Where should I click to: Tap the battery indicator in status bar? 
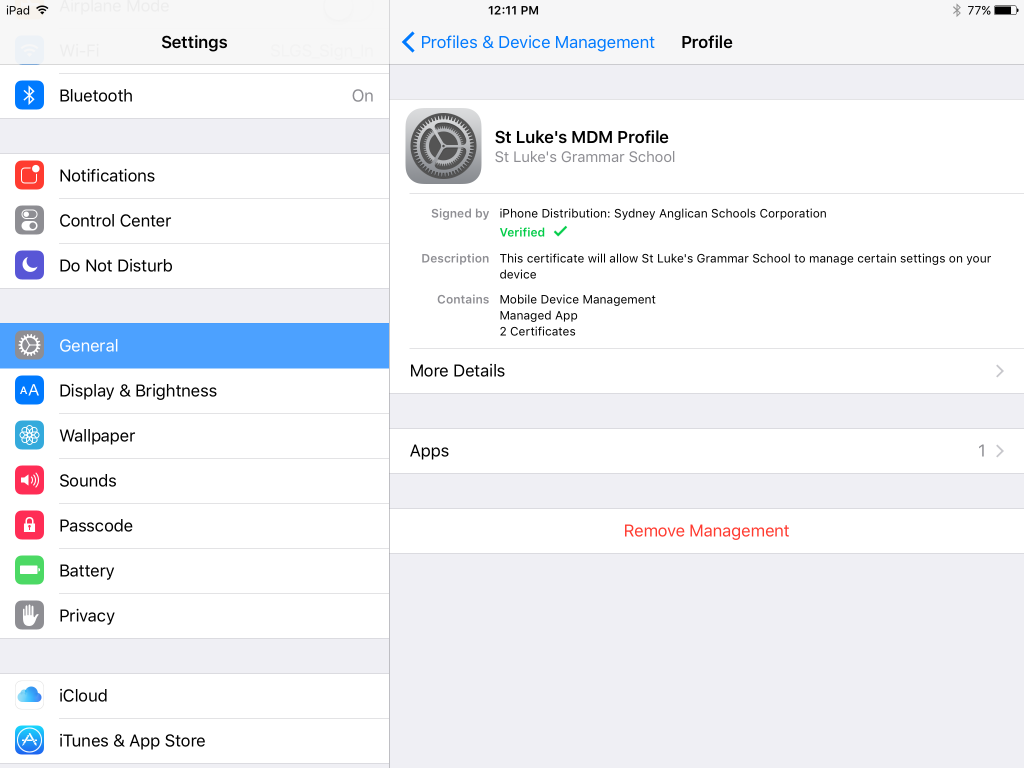coord(1006,10)
